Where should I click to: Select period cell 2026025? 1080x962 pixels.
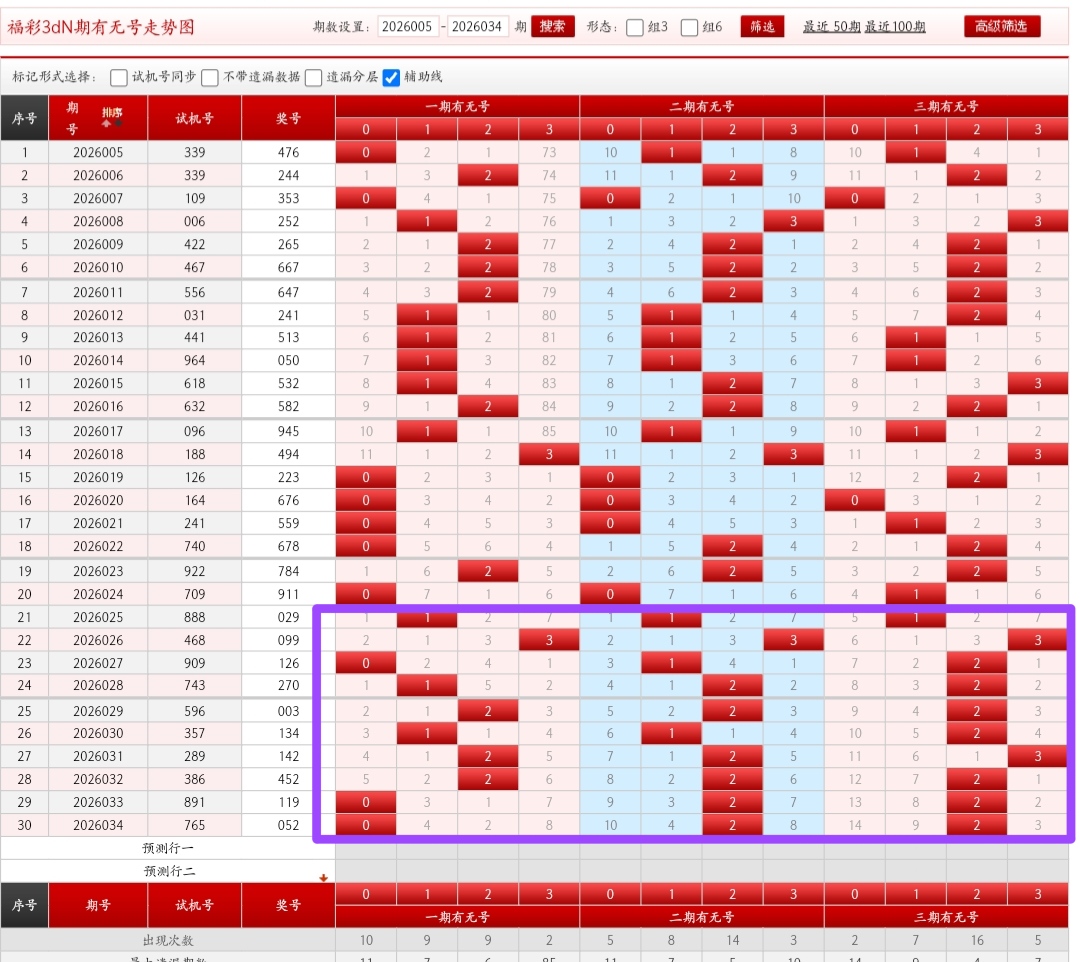(x=98, y=617)
